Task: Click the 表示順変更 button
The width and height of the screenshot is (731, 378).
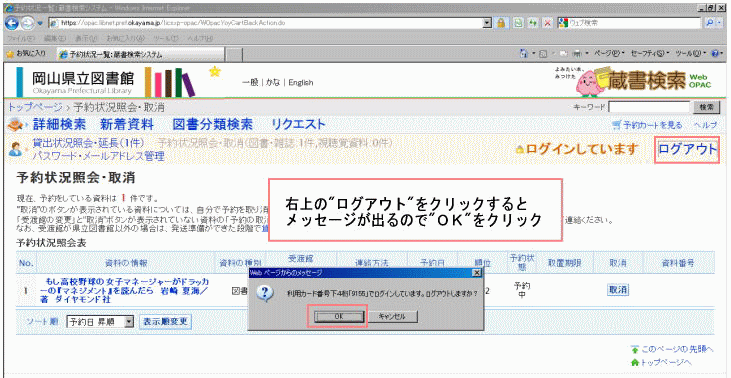Action: [x=166, y=322]
